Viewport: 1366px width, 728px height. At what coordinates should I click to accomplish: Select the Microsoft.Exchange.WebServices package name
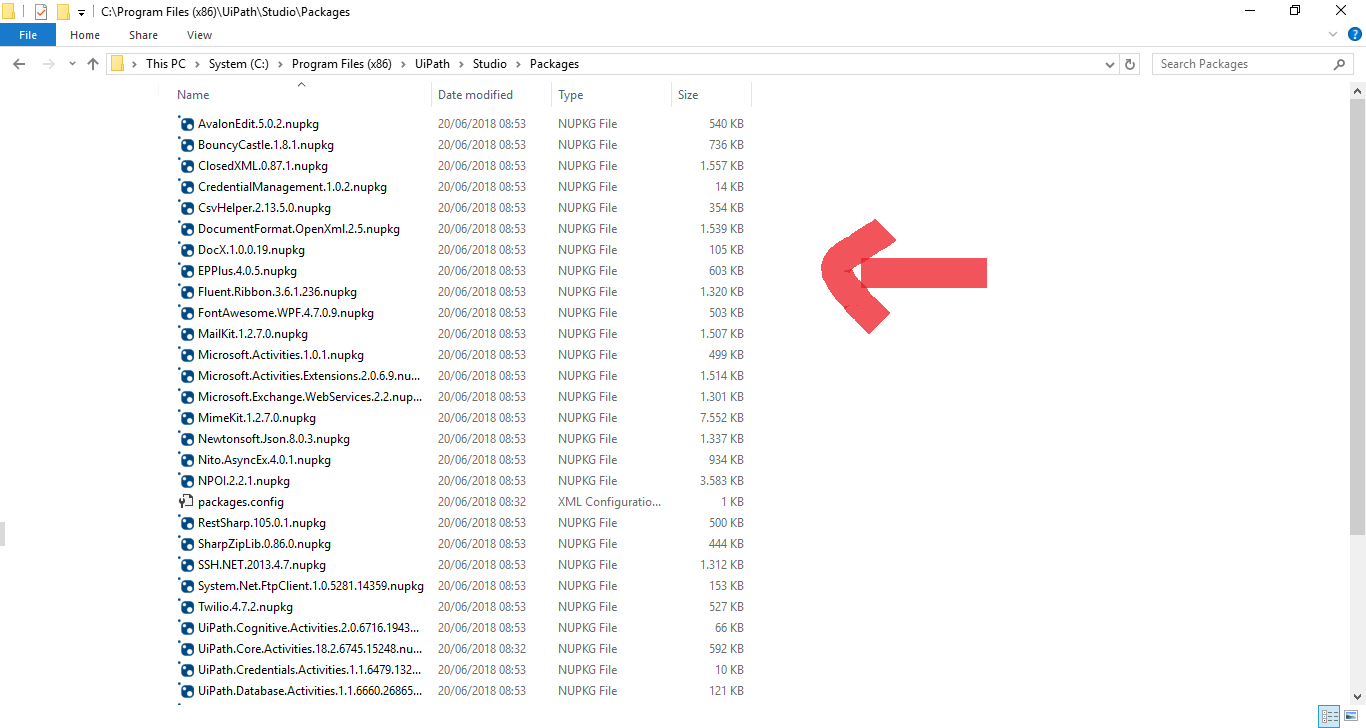click(x=310, y=397)
